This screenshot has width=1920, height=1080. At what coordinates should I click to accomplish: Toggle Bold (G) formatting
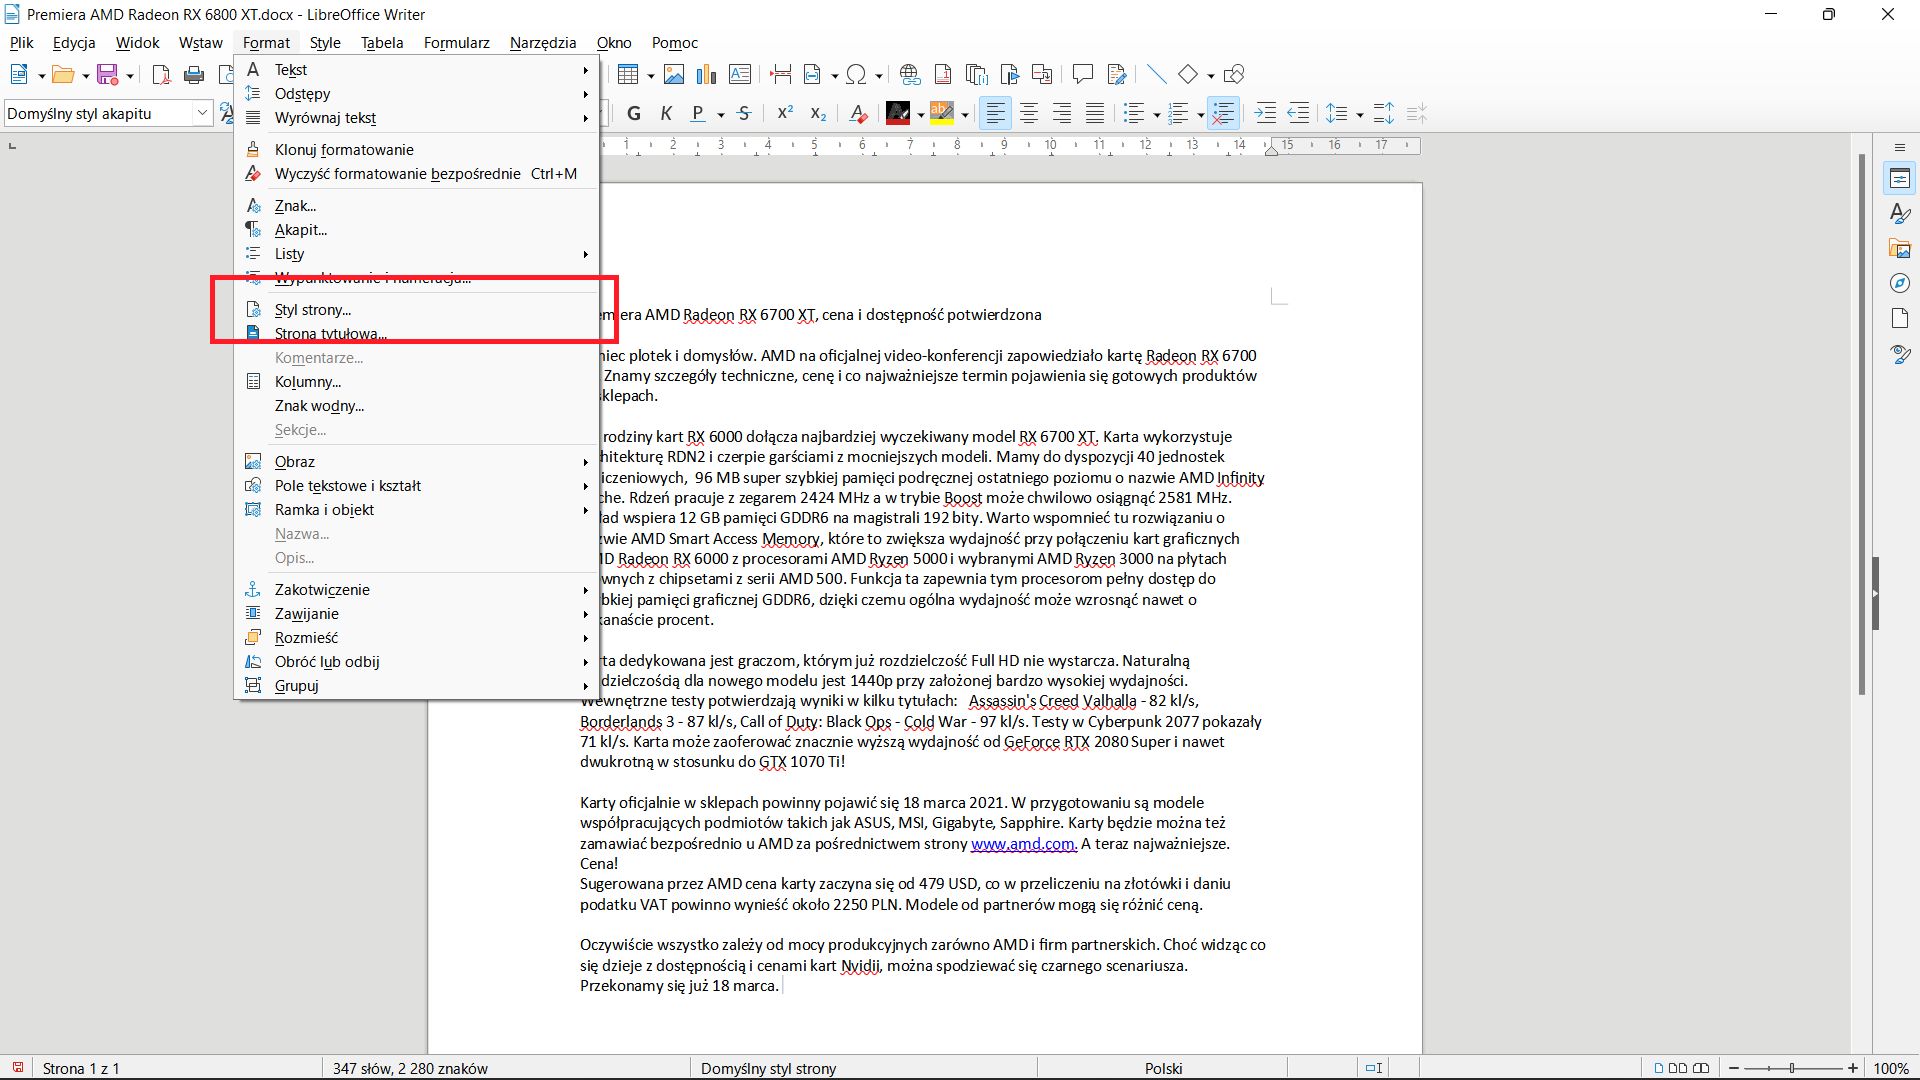point(633,114)
